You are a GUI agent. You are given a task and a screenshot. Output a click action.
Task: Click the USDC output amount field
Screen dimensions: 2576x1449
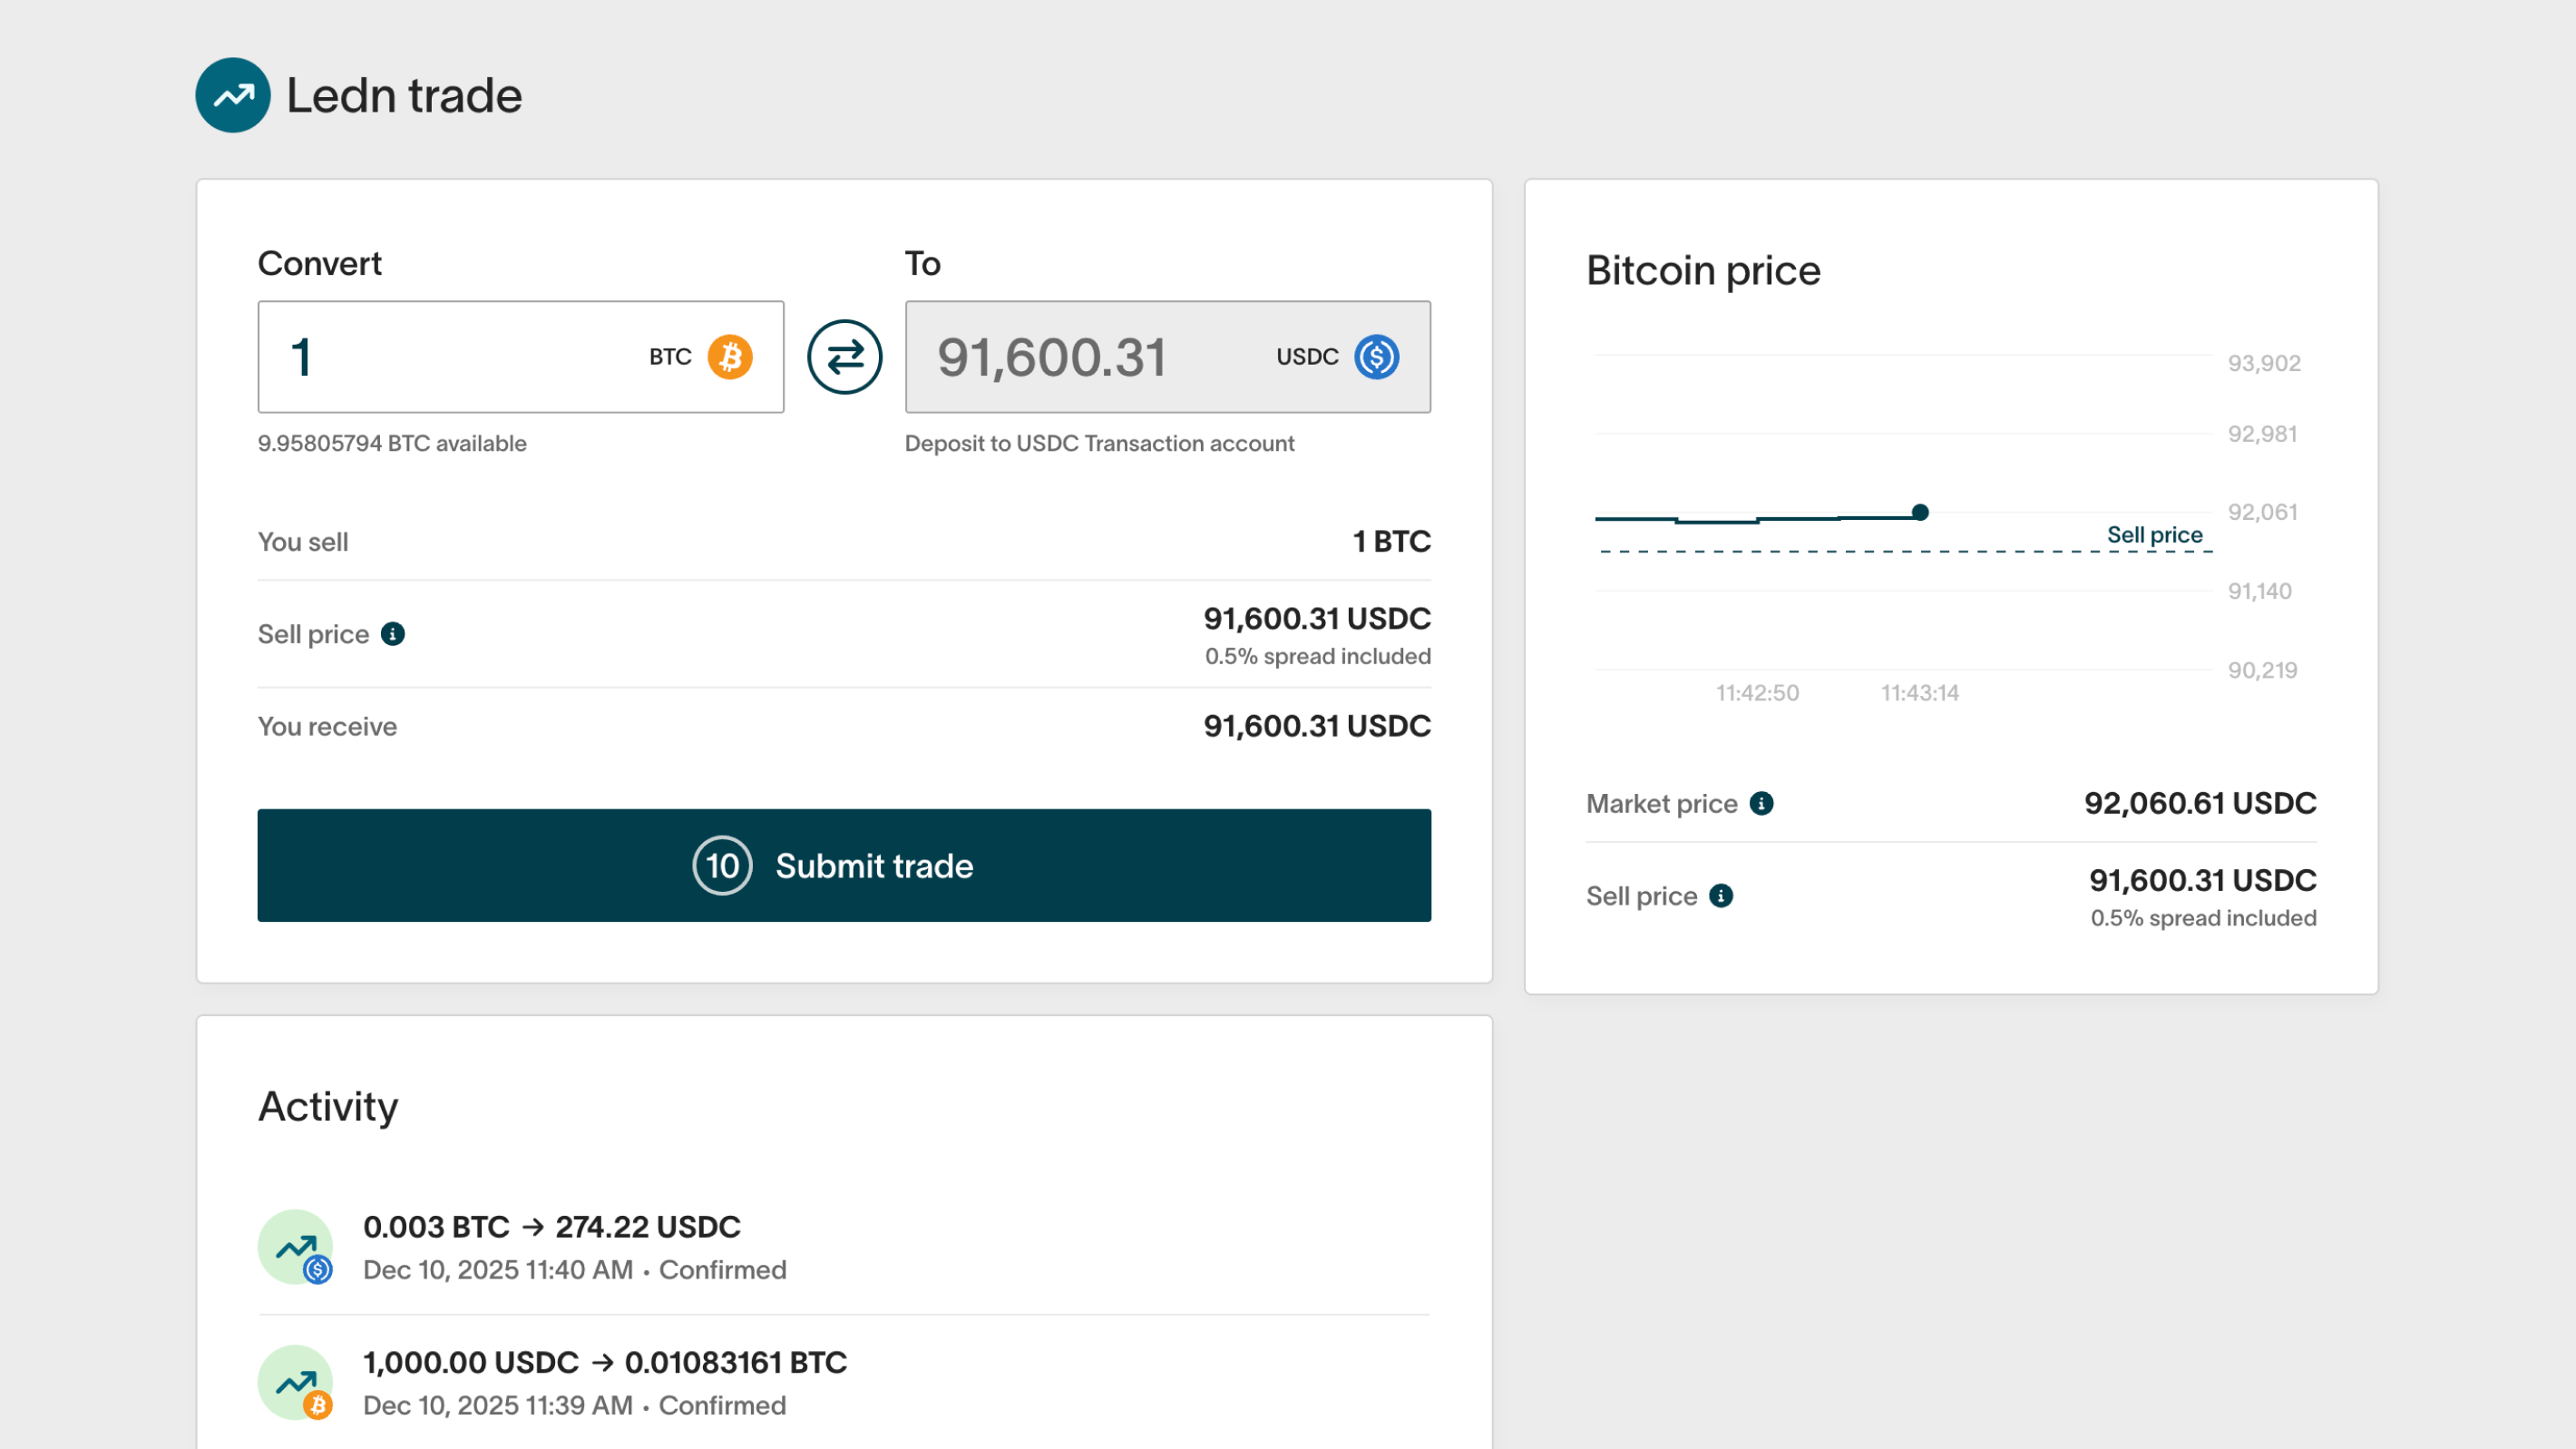1090,357
